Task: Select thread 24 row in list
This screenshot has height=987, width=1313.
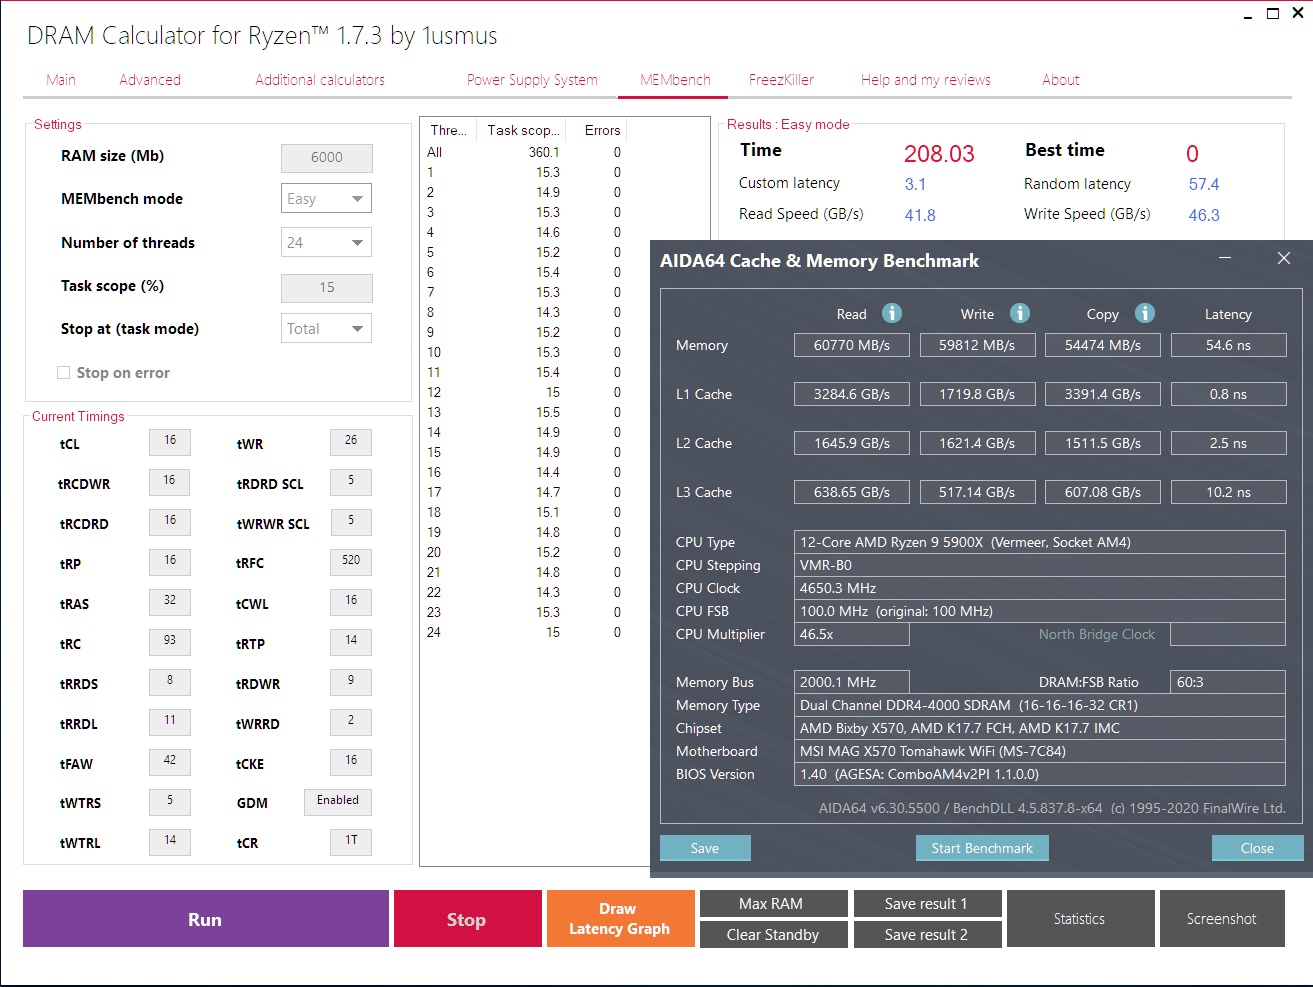Action: pyautogui.click(x=525, y=632)
